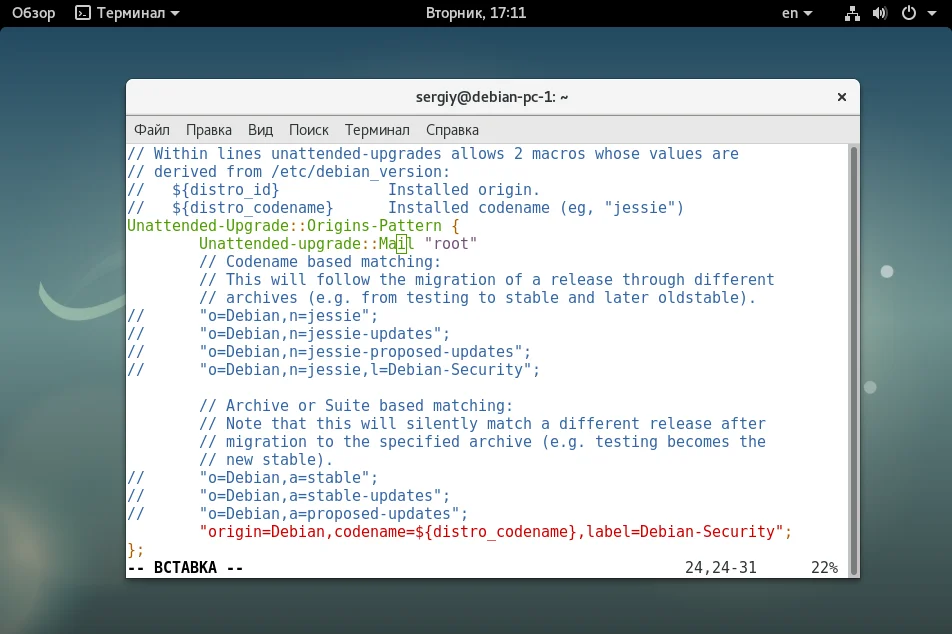Click the line "o=Debian,n=jessie-updates";
This screenshot has width=952, height=634.
click(x=324, y=334)
